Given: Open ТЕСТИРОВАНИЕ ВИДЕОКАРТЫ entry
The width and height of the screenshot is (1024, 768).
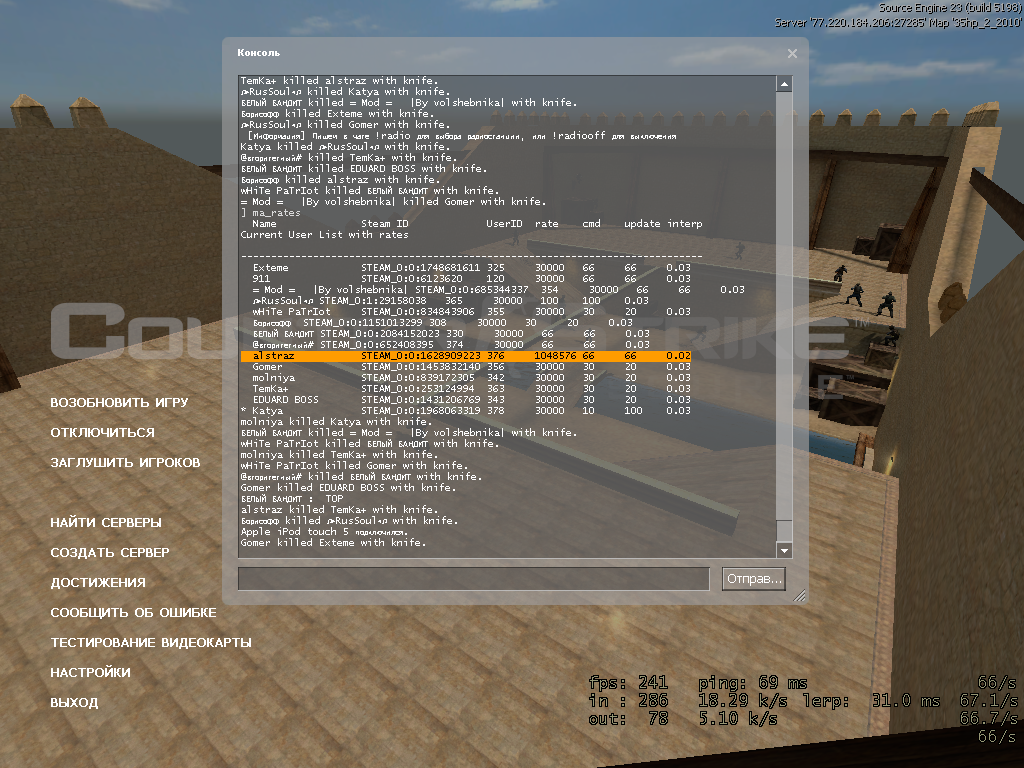Looking at the screenshot, I should click(151, 643).
